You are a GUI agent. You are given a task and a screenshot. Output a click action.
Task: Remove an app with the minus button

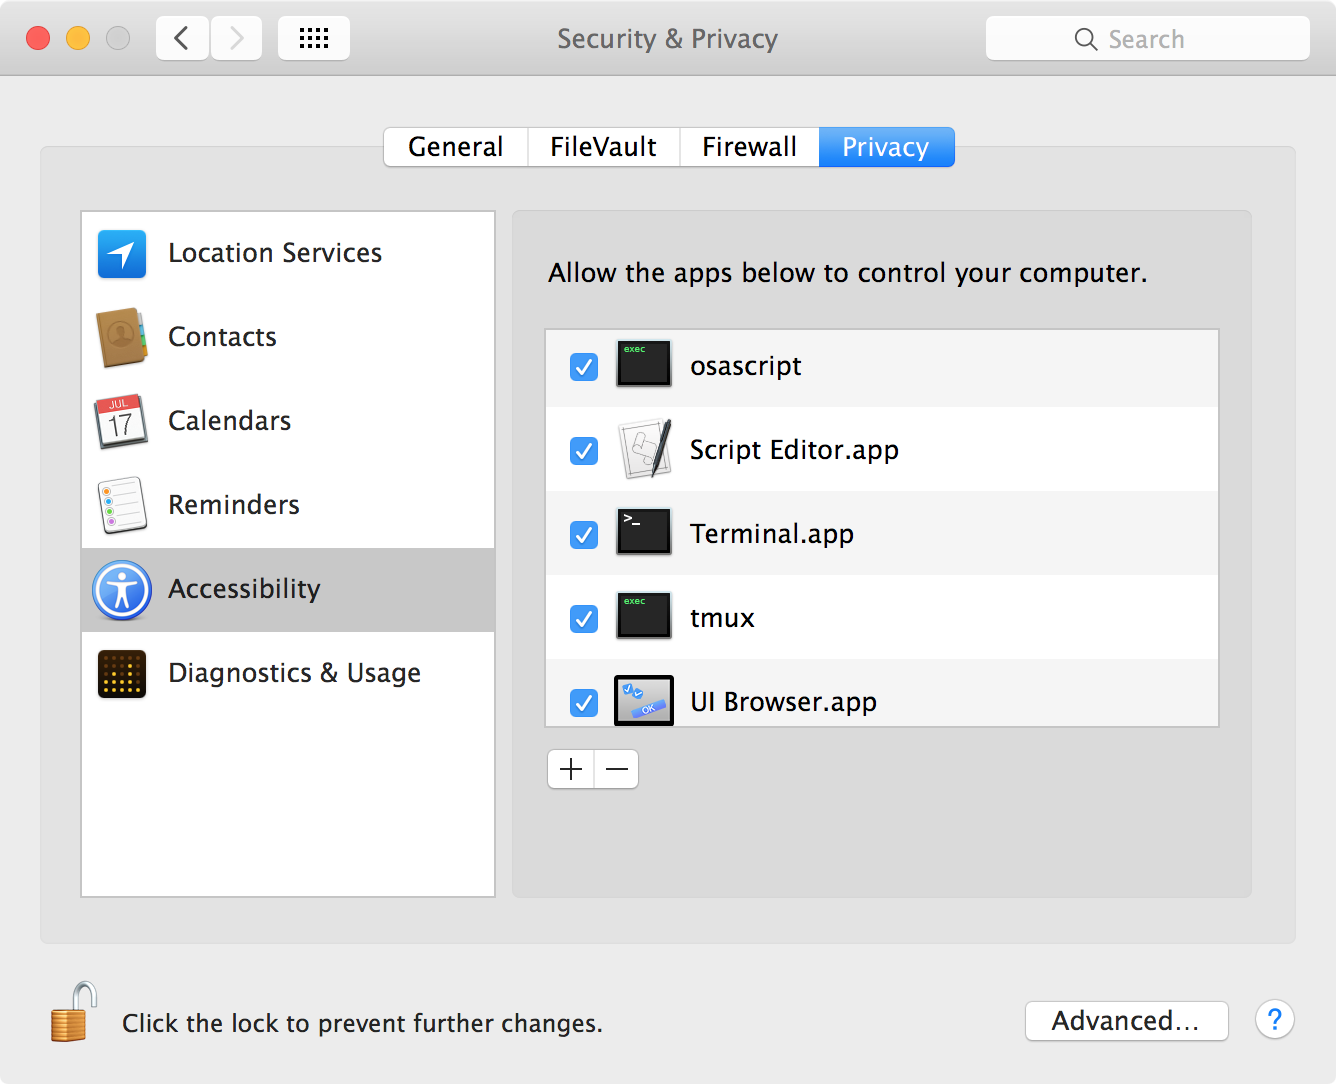click(x=617, y=769)
